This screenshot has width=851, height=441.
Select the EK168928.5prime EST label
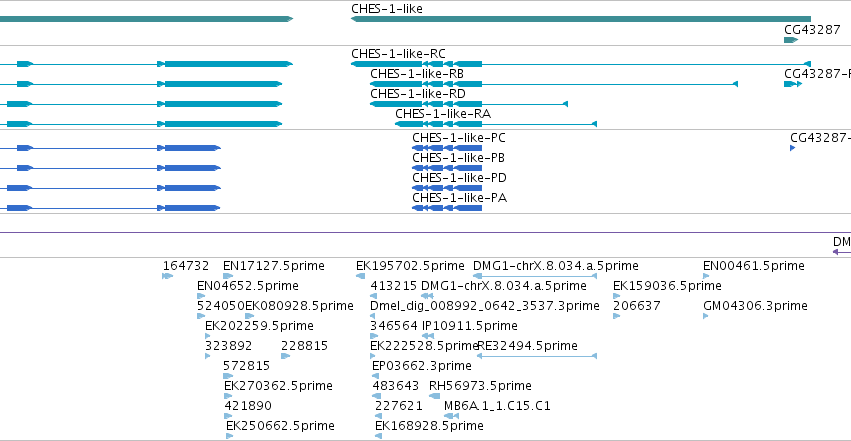point(429,426)
